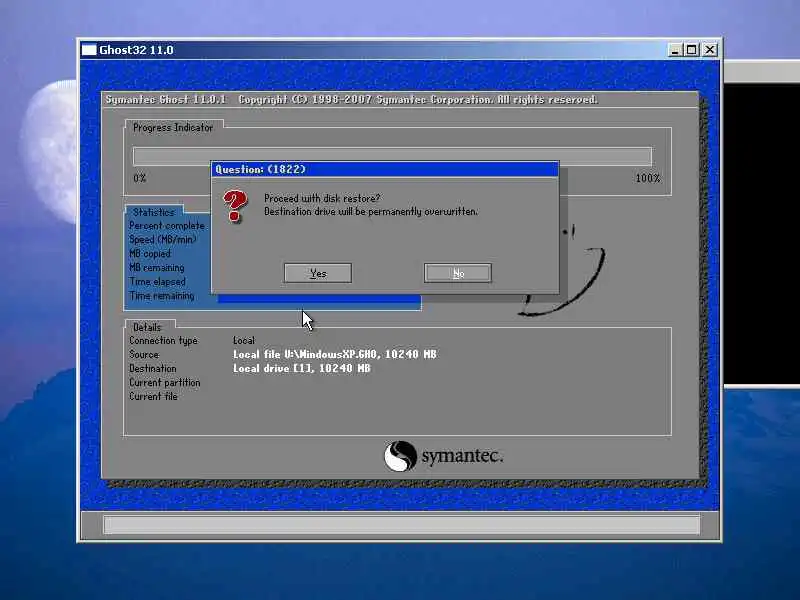Viewport: 800px width, 600px height.
Task: Click the 'Percent complete' statistic label
Action: 167,226
